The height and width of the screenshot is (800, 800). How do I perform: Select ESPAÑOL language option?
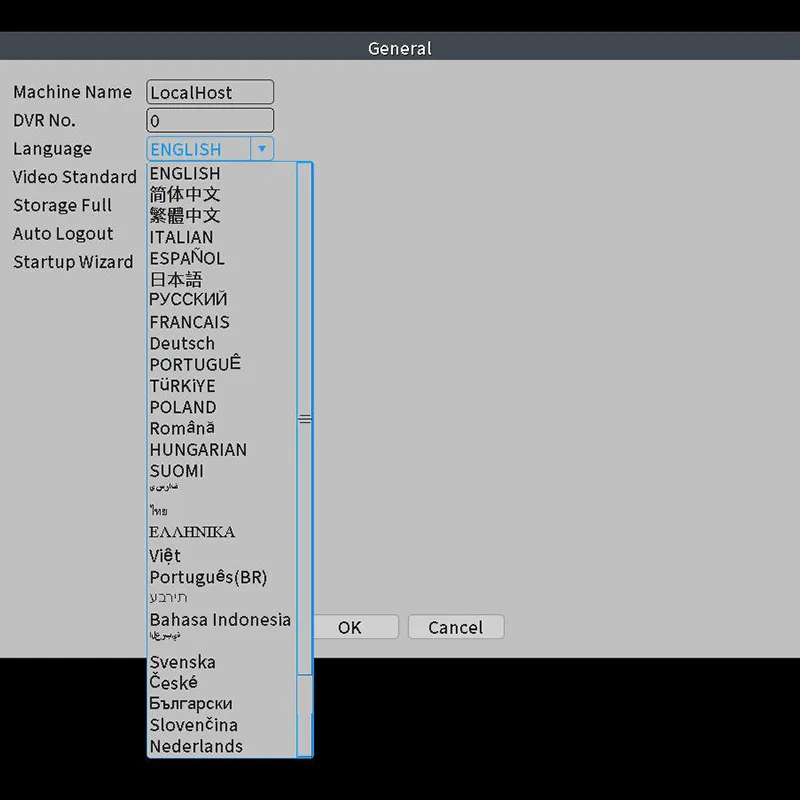(187, 258)
